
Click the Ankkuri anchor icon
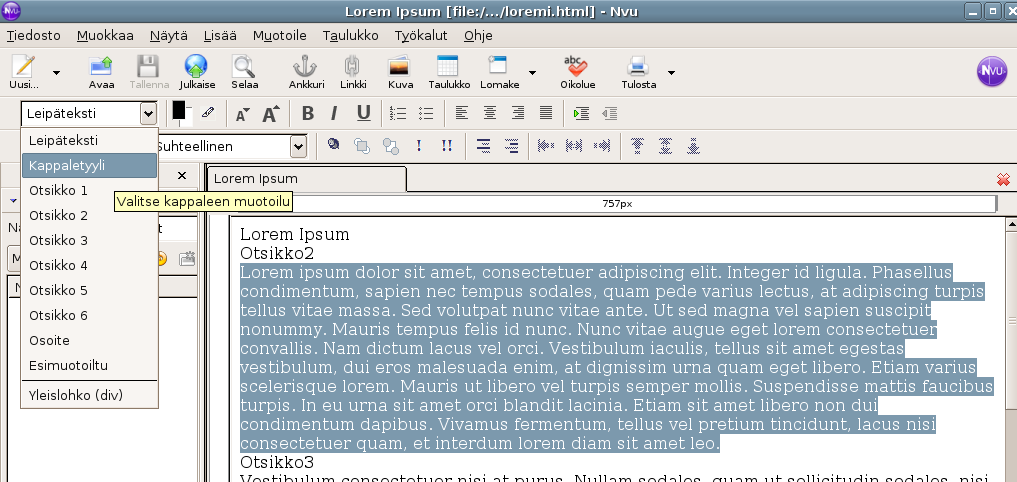click(x=306, y=70)
